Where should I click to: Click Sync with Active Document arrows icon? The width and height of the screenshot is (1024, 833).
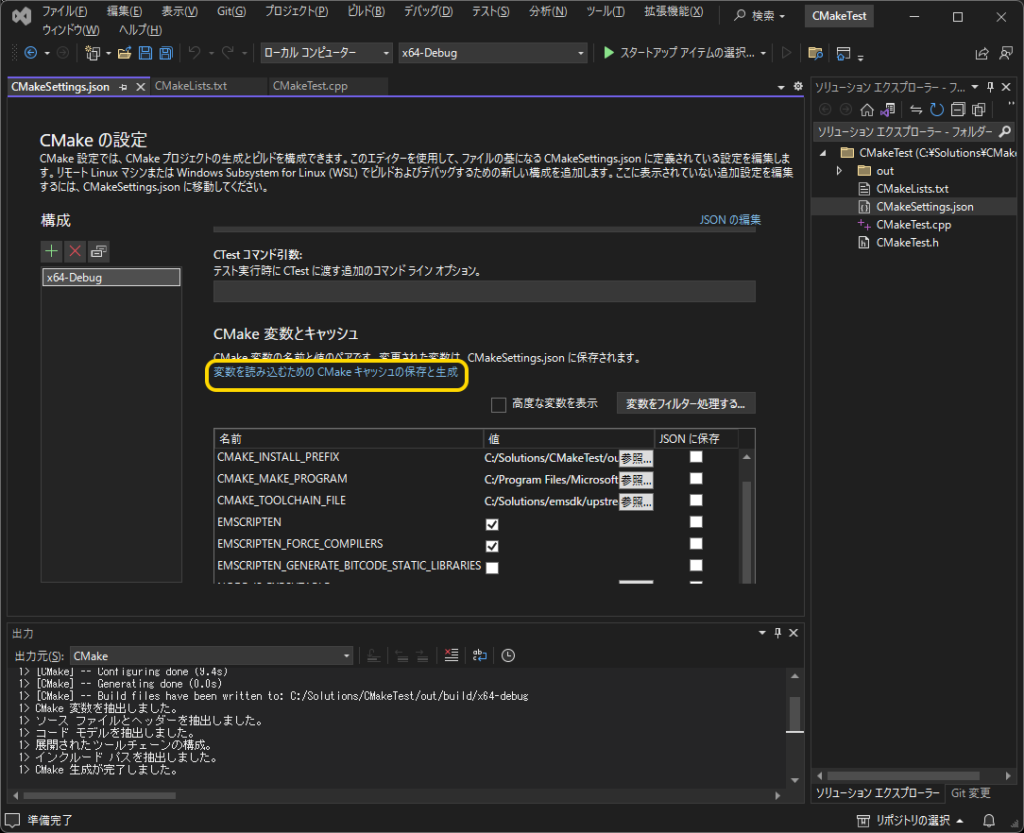click(x=916, y=110)
